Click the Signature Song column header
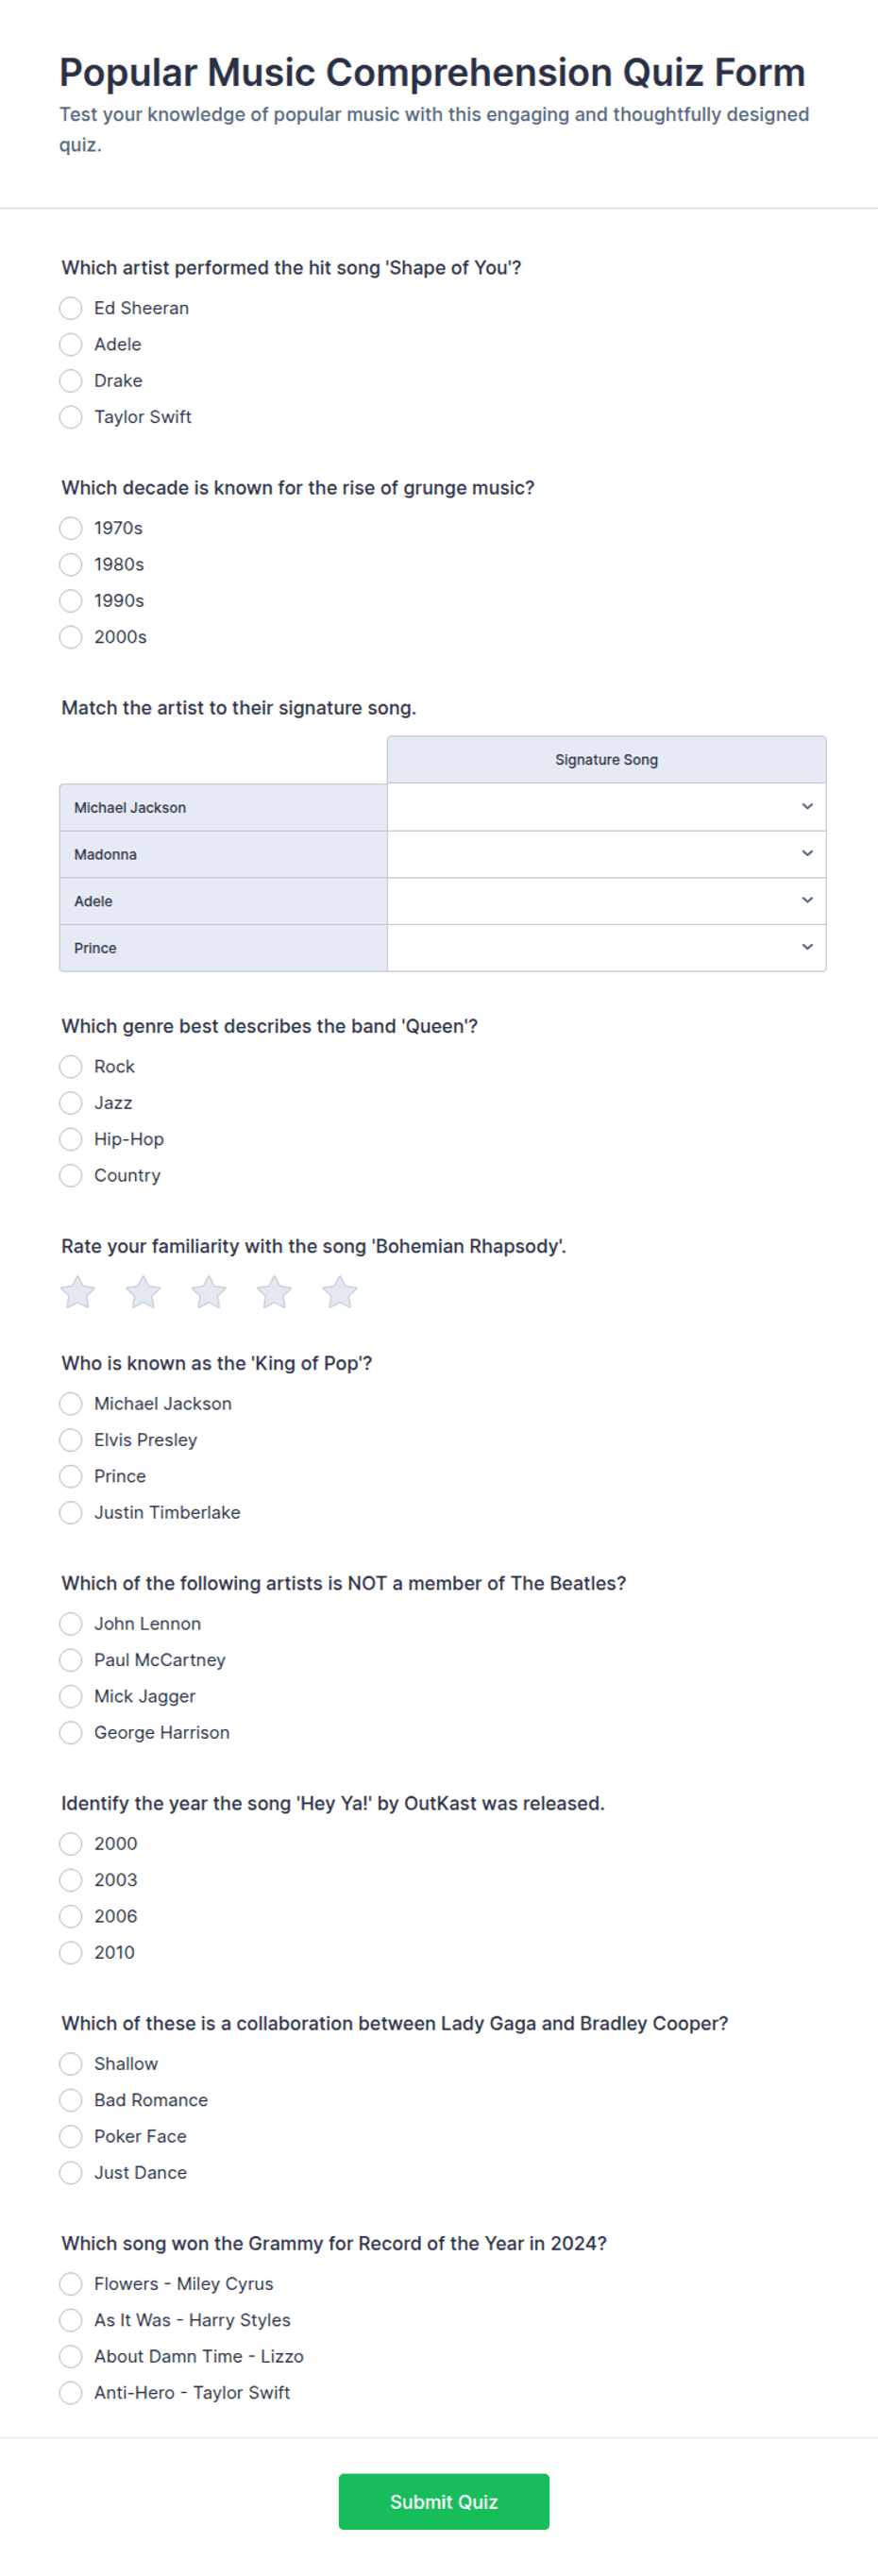 click(606, 760)
